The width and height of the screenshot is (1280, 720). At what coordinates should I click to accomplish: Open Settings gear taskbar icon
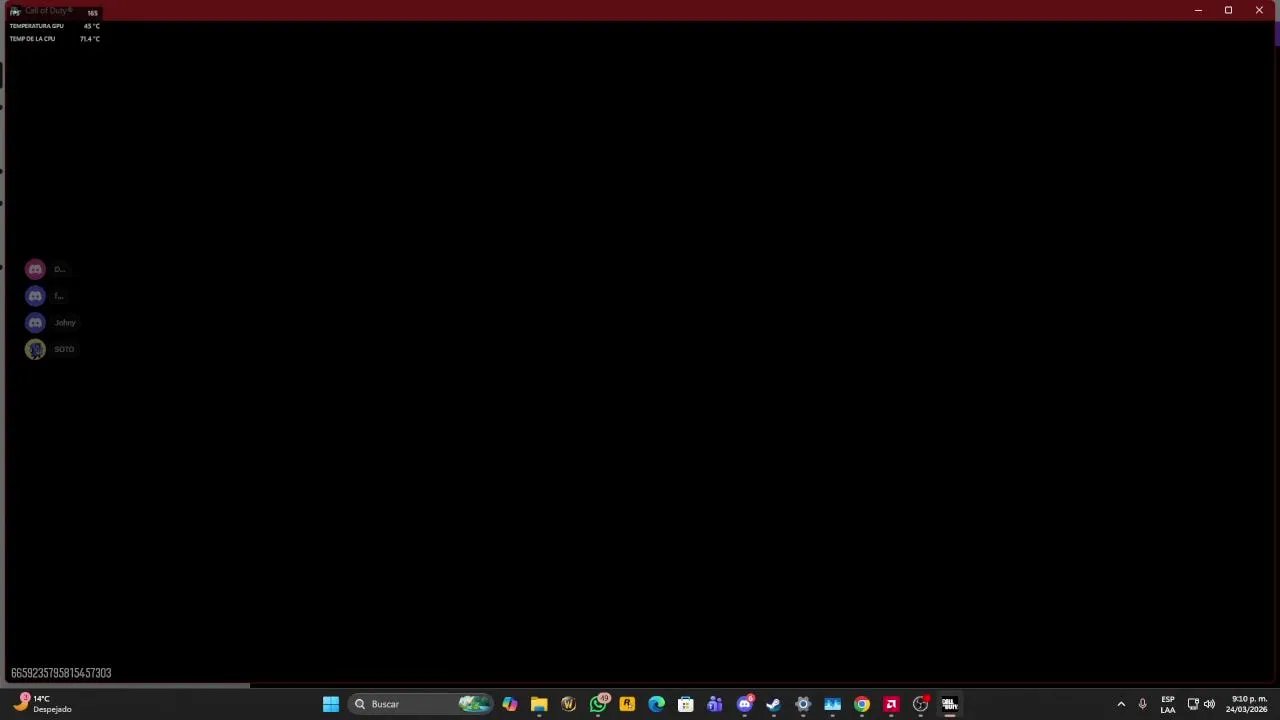[803, 704]
